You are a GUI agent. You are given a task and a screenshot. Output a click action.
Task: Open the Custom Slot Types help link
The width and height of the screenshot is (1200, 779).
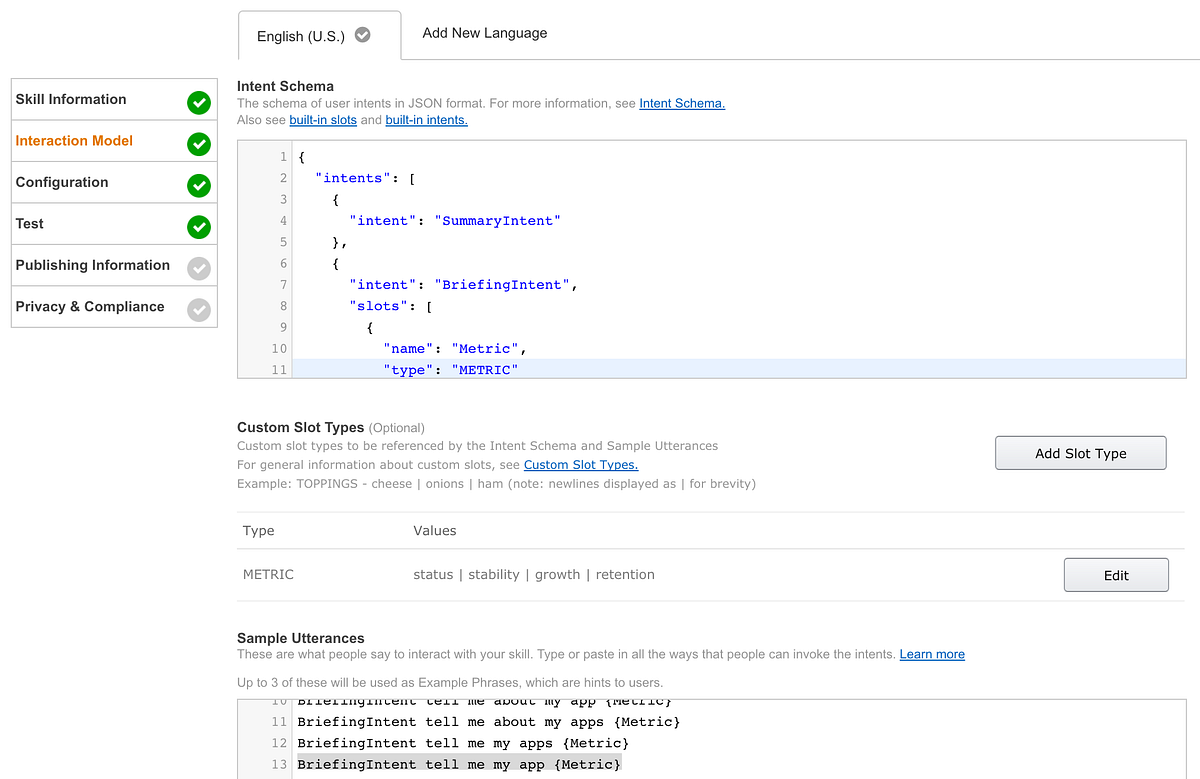pyautogui.click(x=580, y=464)
